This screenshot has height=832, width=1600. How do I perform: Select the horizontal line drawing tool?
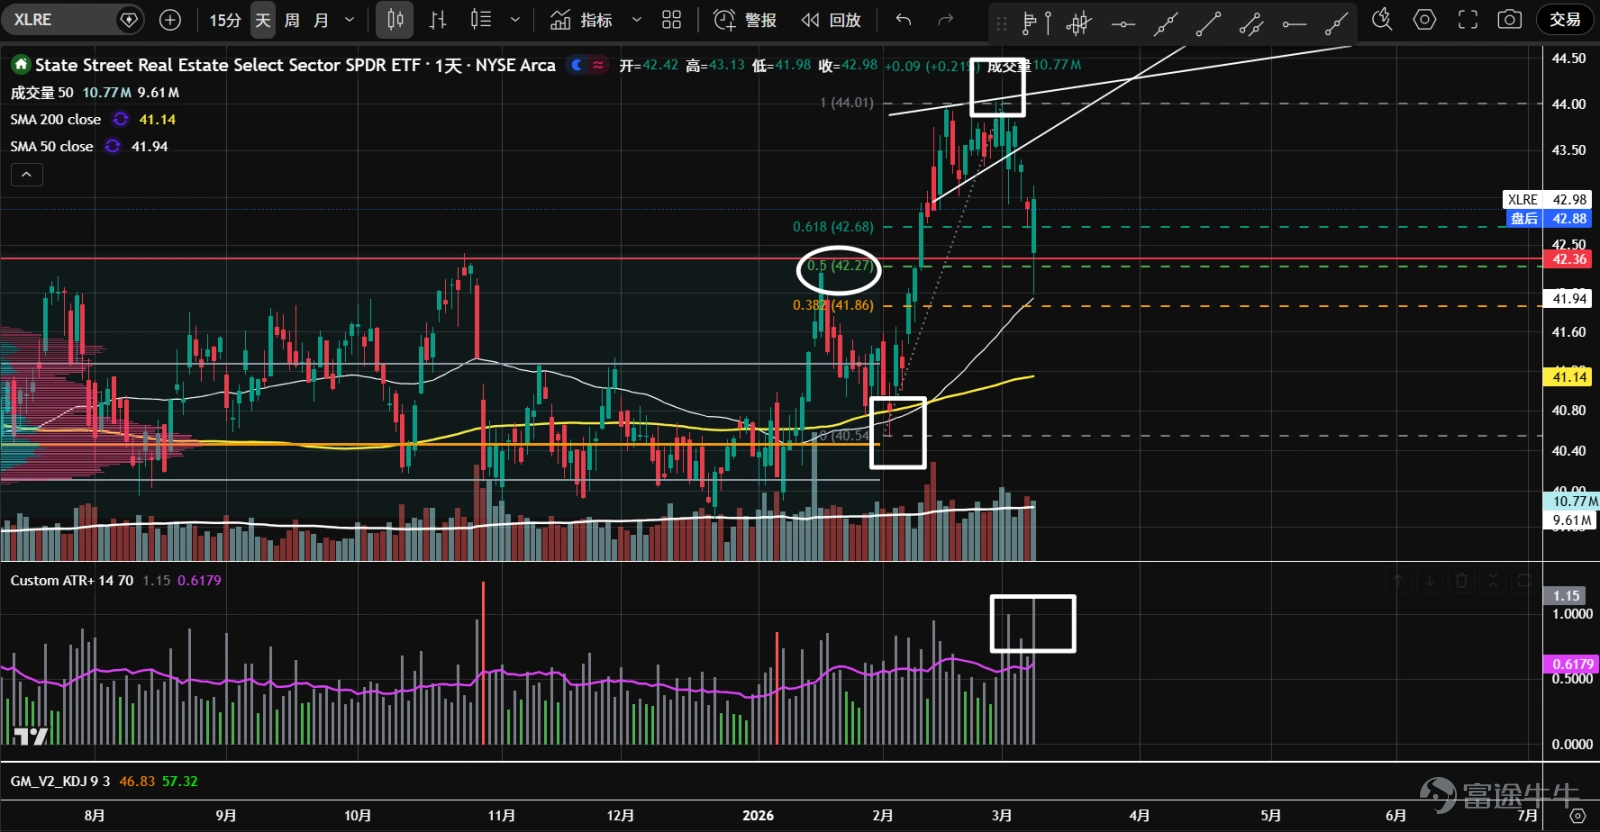(1123, 23)
